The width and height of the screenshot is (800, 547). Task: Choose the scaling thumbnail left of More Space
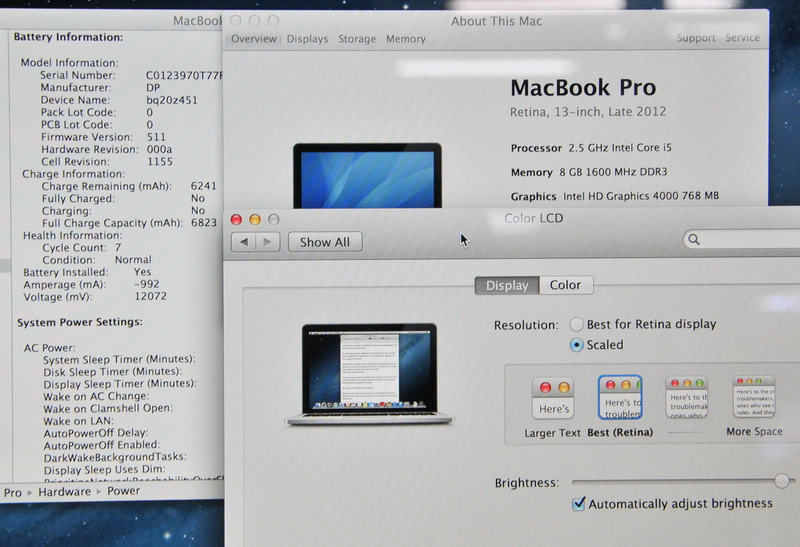[x=687, y=397]
